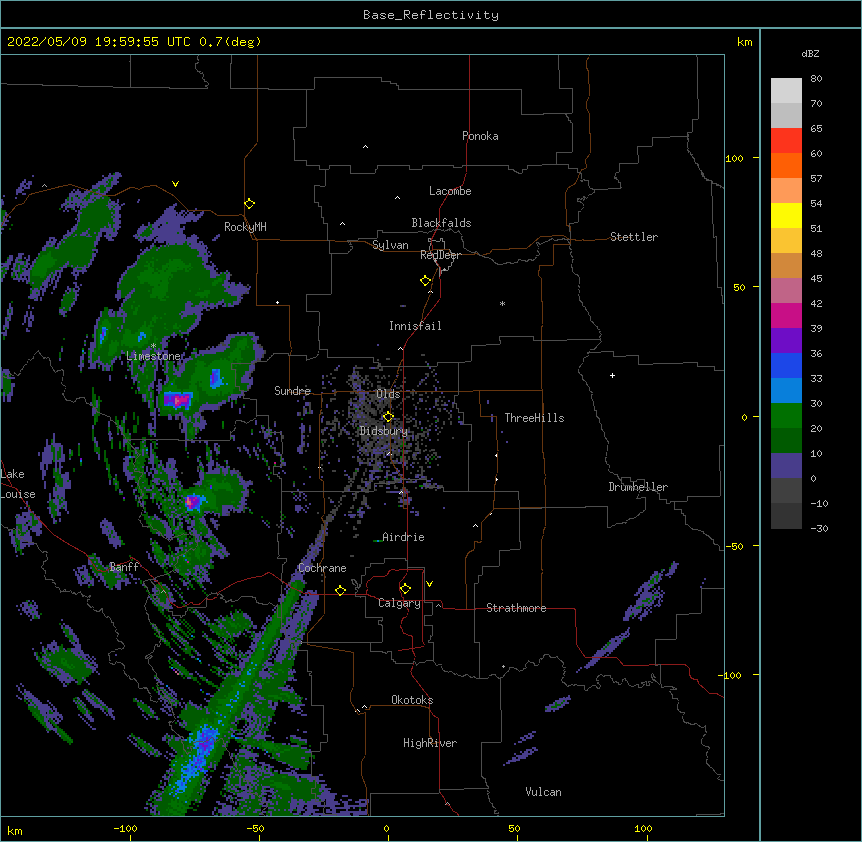Click the yellow diamond marker between Olds and Didsbury
This screenshot has height=842, width=862.
coord(388,416)
